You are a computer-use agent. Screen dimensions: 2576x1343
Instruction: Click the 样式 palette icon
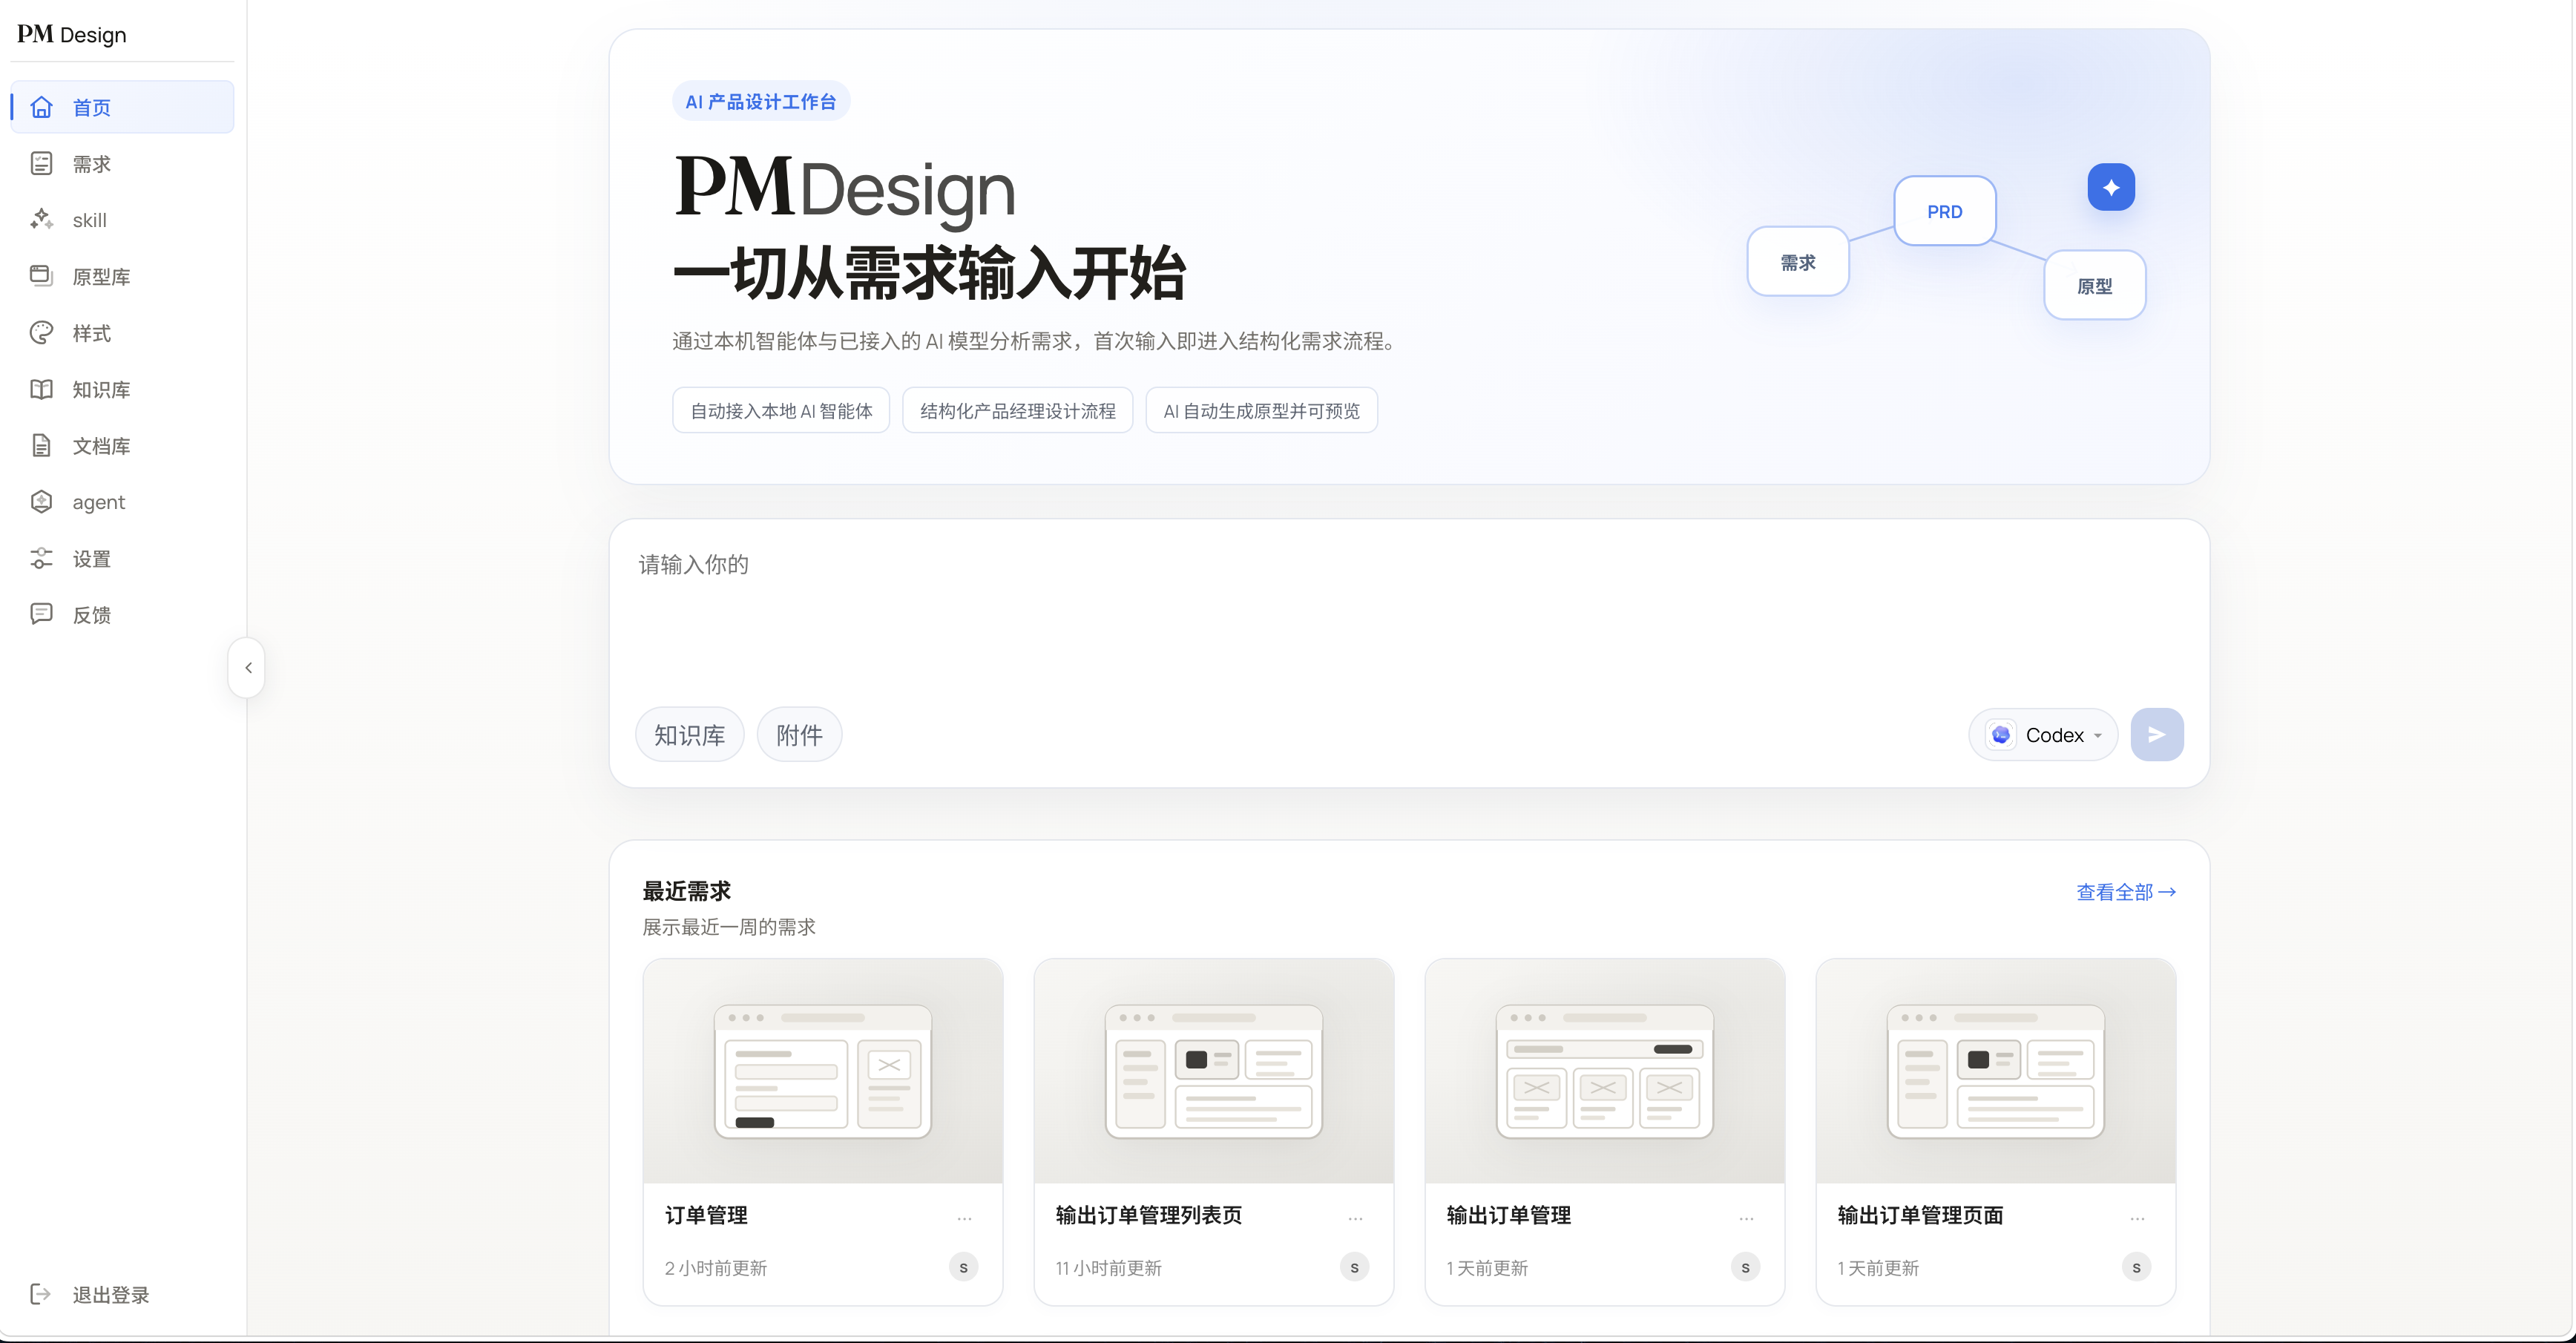[41, 333]
